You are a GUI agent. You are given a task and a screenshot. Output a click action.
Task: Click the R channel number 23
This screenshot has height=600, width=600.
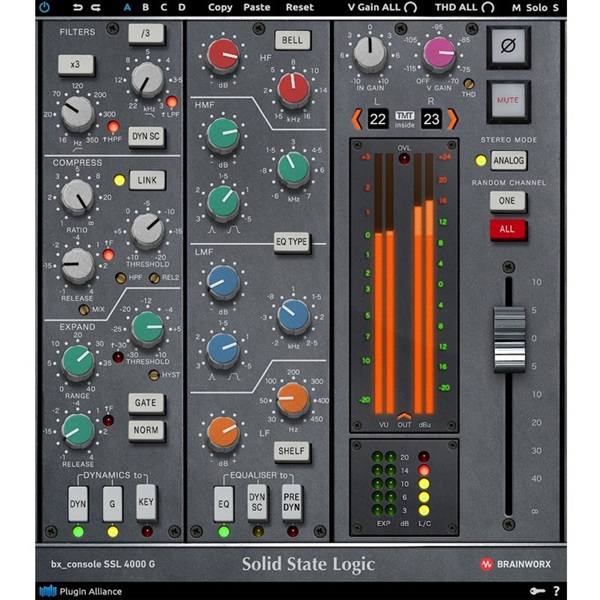pos(431,119)
